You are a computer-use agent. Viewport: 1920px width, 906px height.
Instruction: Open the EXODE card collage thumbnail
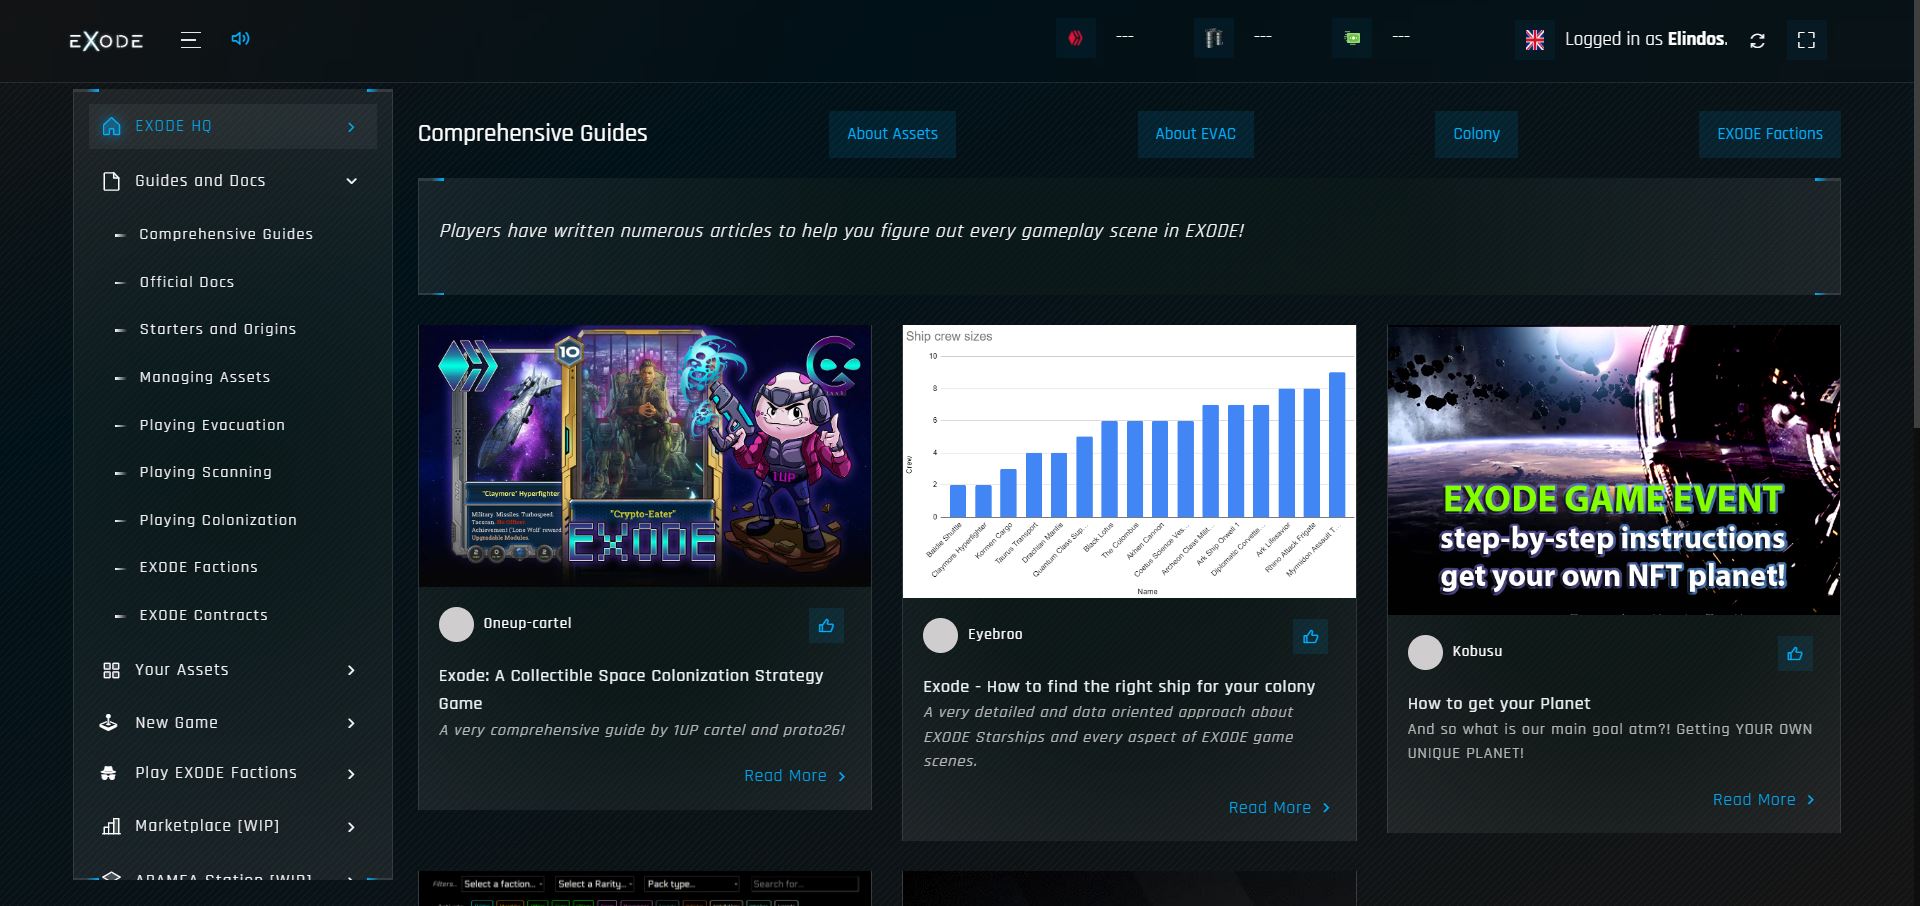645,456
